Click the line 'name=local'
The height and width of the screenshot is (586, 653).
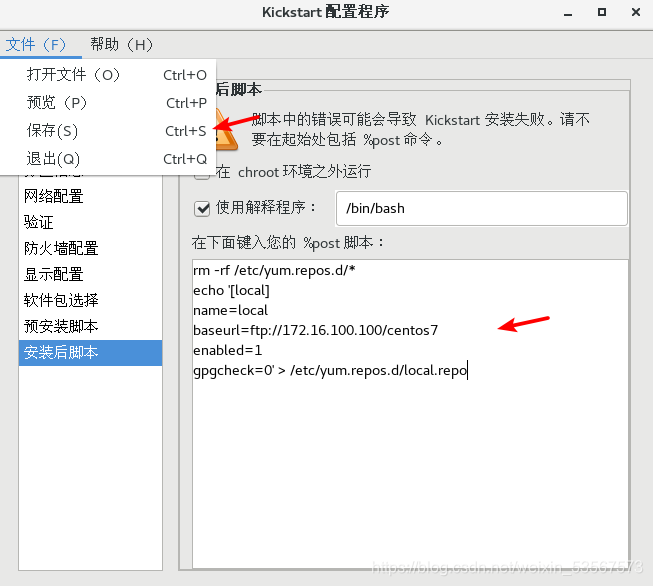(x=230, y=310)
